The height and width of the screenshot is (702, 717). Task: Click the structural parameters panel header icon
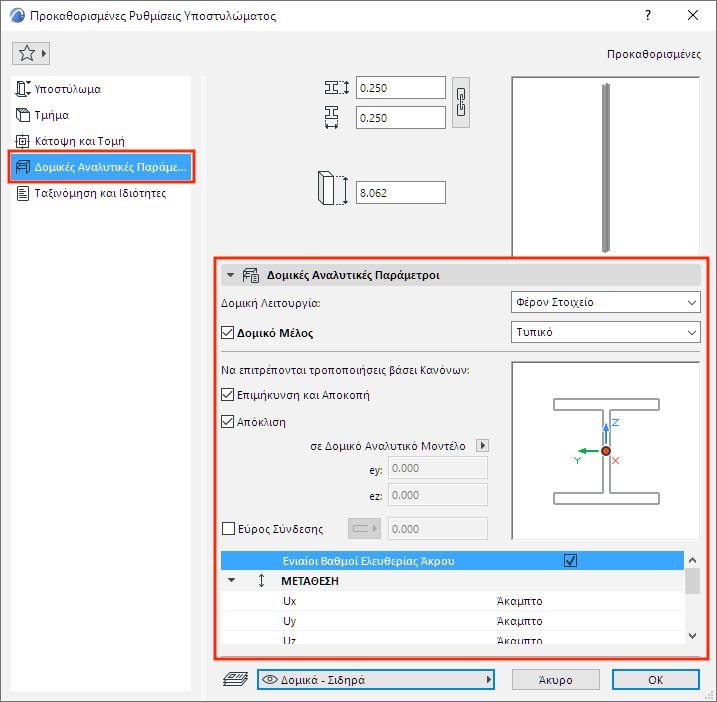pos(251,275)
